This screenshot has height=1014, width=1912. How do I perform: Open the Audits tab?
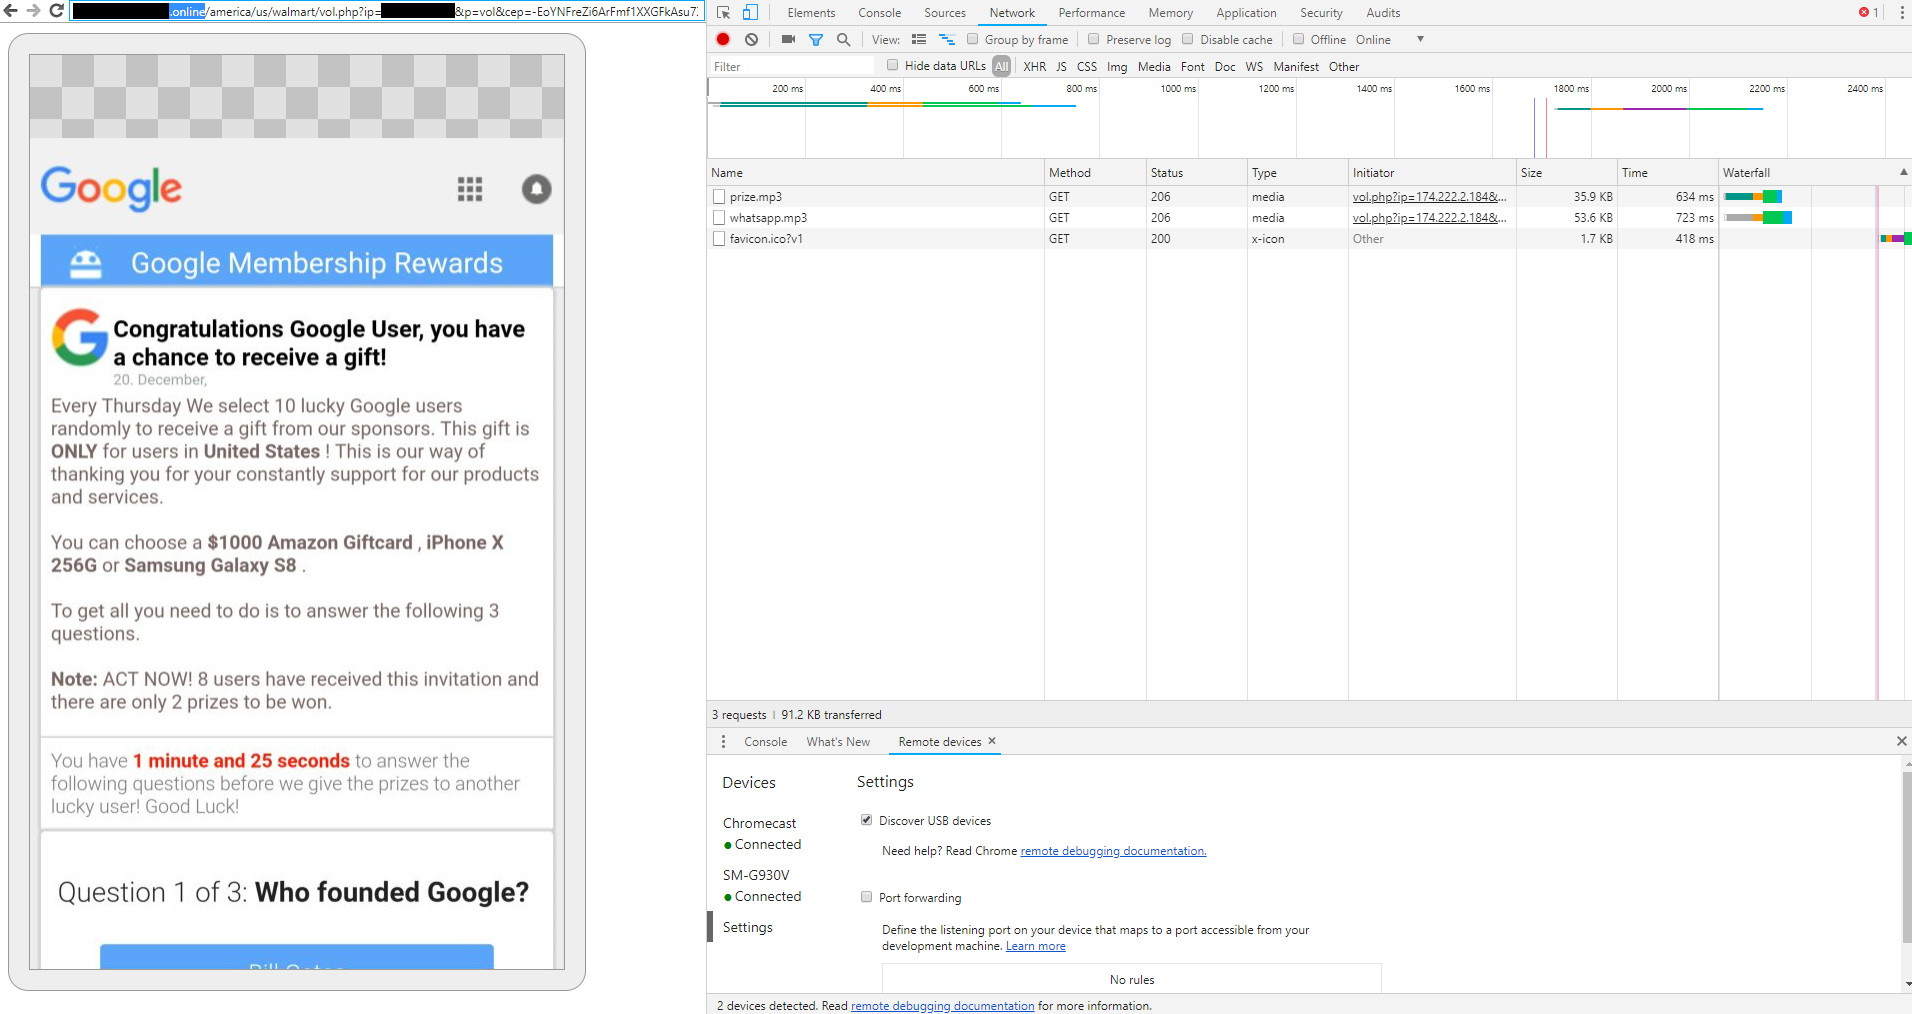[x=1383, y=13]
